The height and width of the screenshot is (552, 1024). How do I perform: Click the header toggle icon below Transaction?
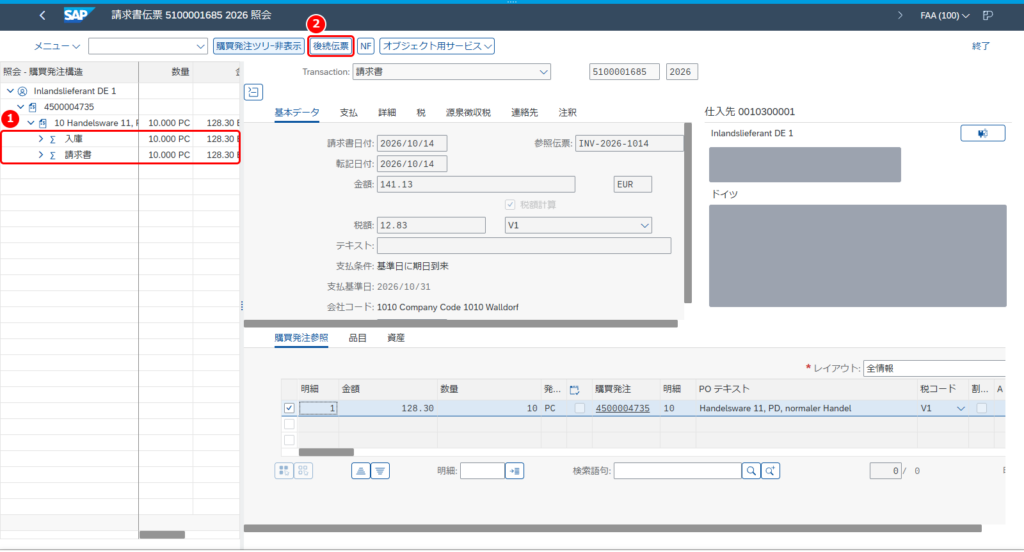[x=253, y=92]
